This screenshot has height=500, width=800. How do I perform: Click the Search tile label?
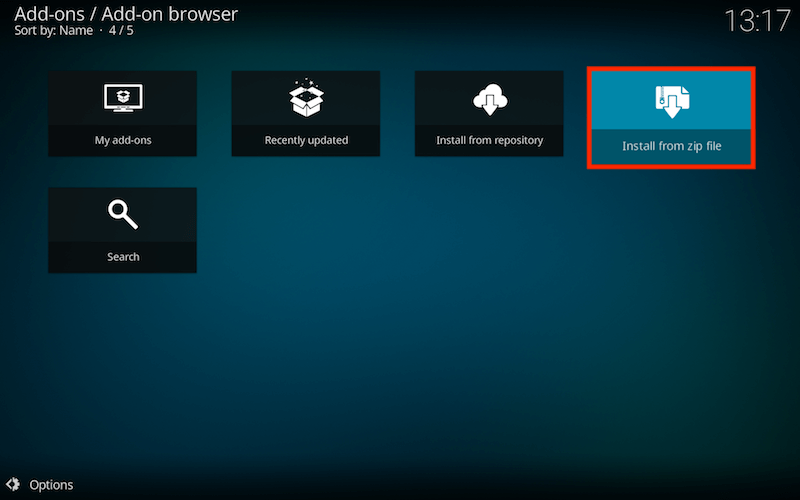(123, 257)
